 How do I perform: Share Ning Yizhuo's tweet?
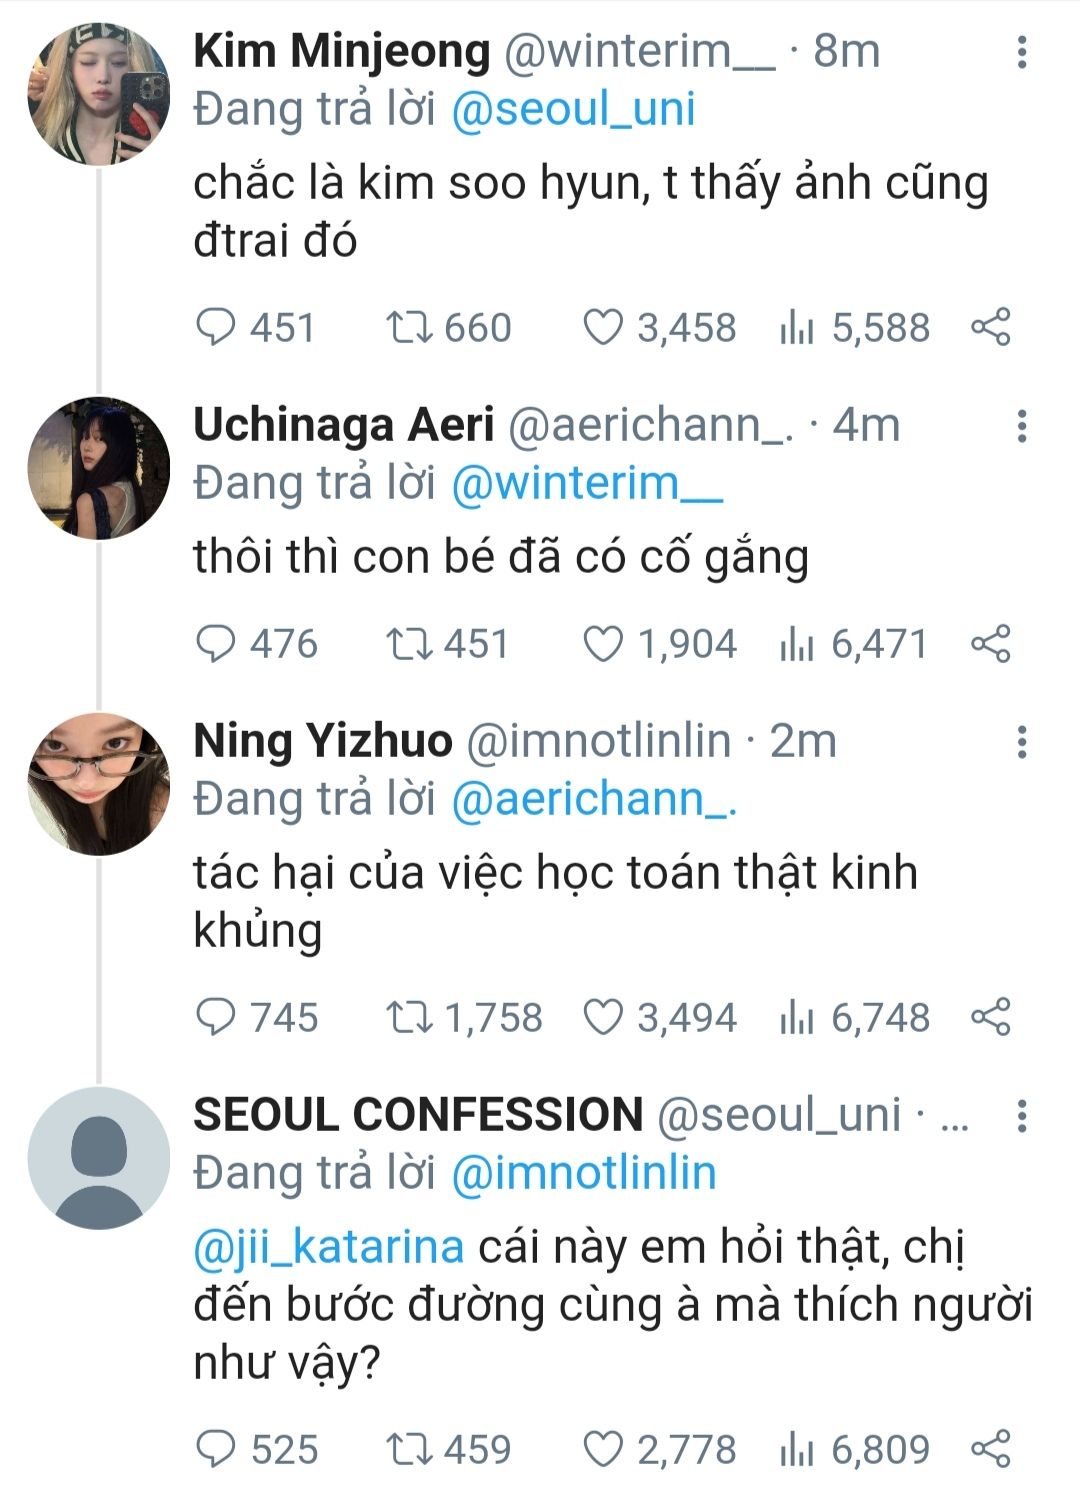click(991, 1018)
